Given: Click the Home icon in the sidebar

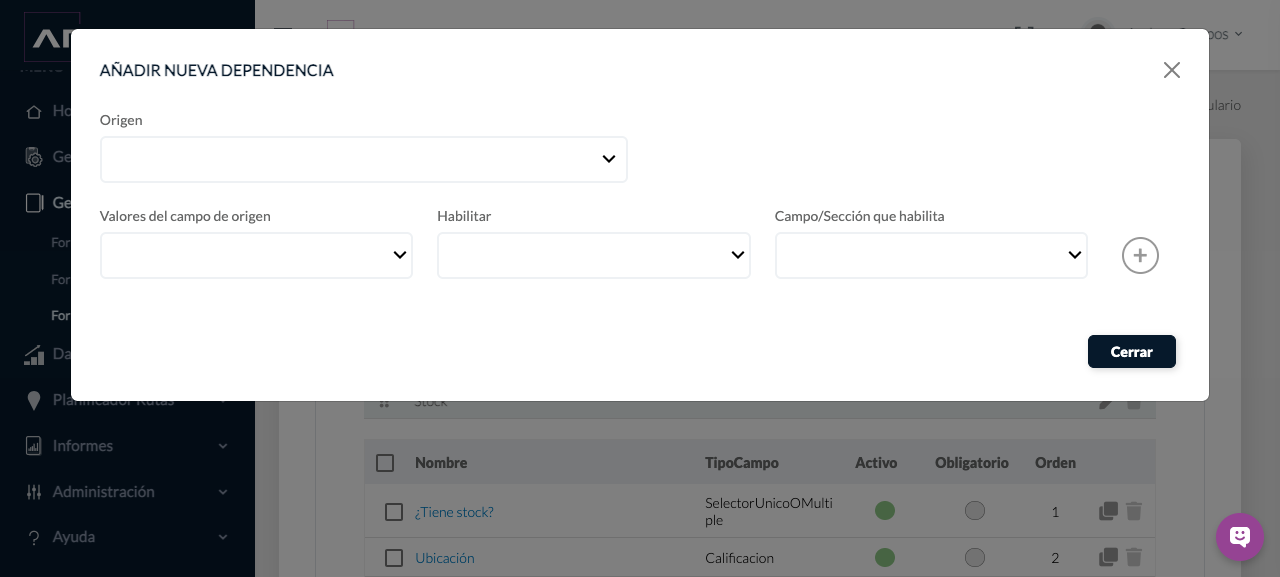Looking at the screenshot, I should [34, 111].
